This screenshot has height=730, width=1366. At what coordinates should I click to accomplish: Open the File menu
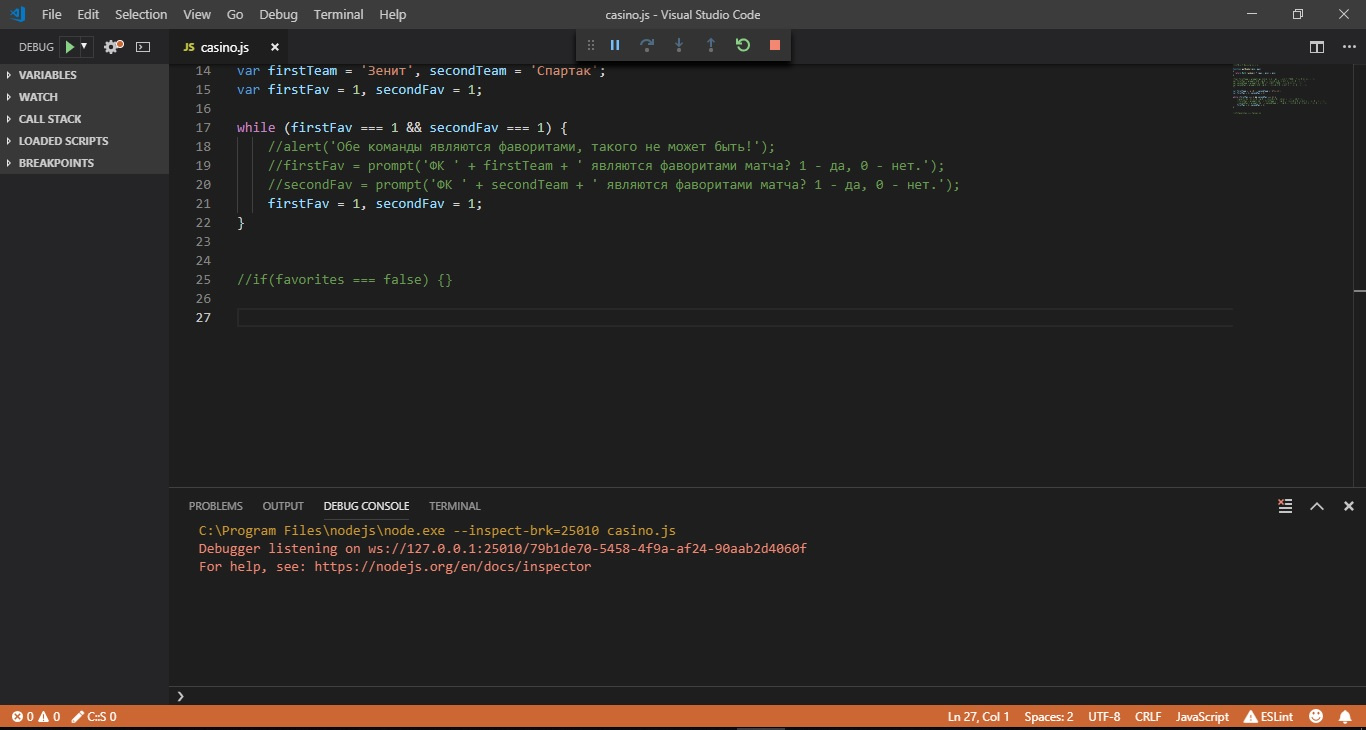coord(52,14)
